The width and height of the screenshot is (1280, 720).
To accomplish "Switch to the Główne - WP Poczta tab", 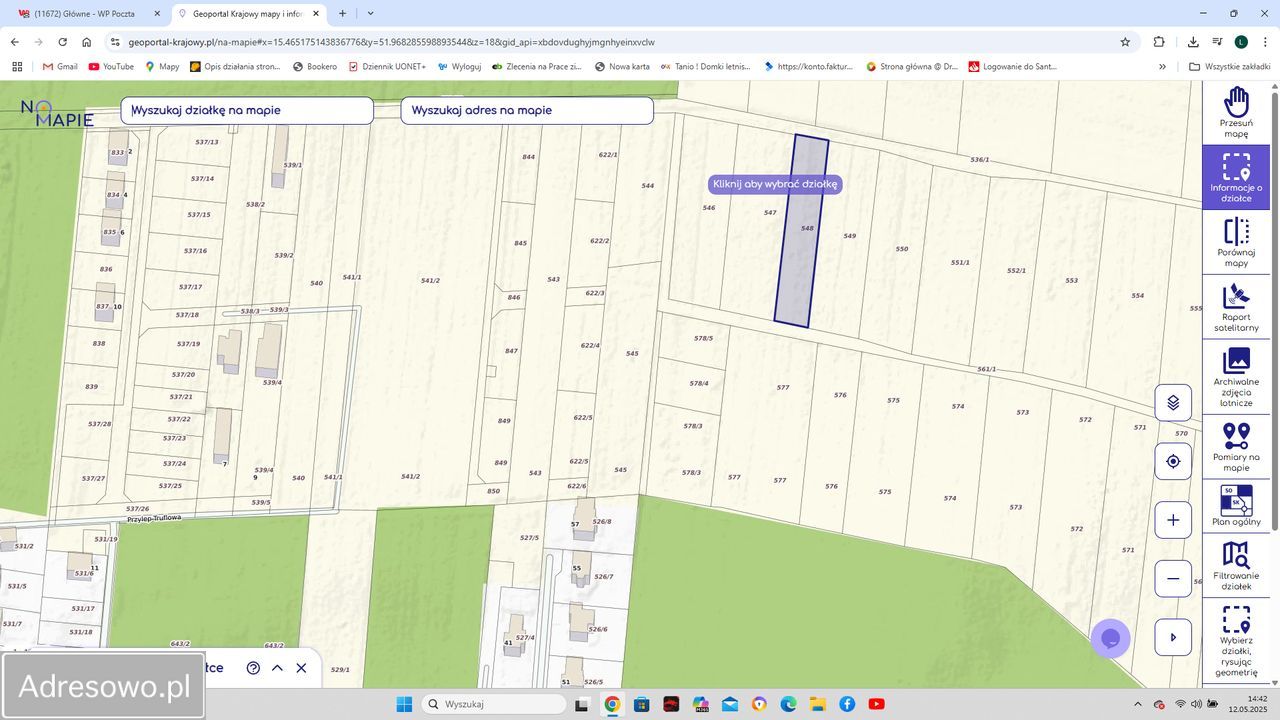I will point(85,14).
